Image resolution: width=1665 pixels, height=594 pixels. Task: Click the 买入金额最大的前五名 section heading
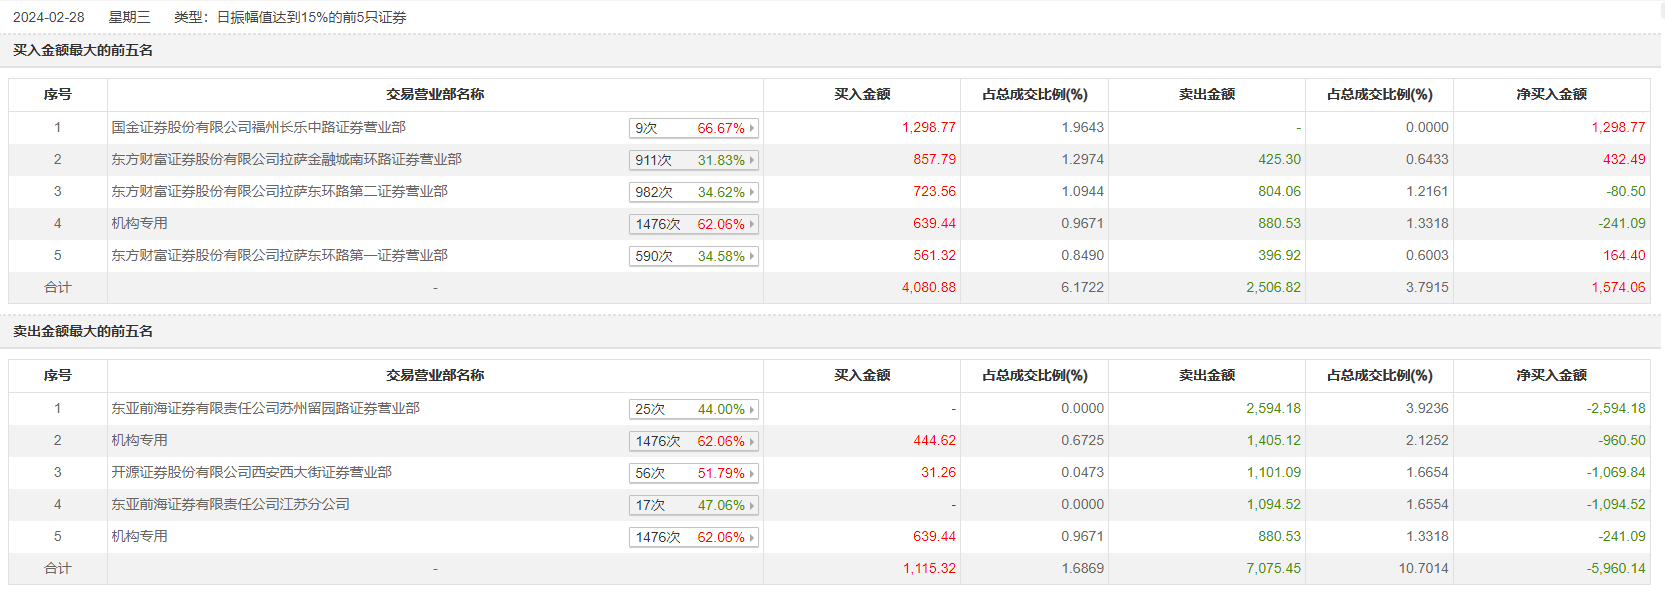[83, 50]
